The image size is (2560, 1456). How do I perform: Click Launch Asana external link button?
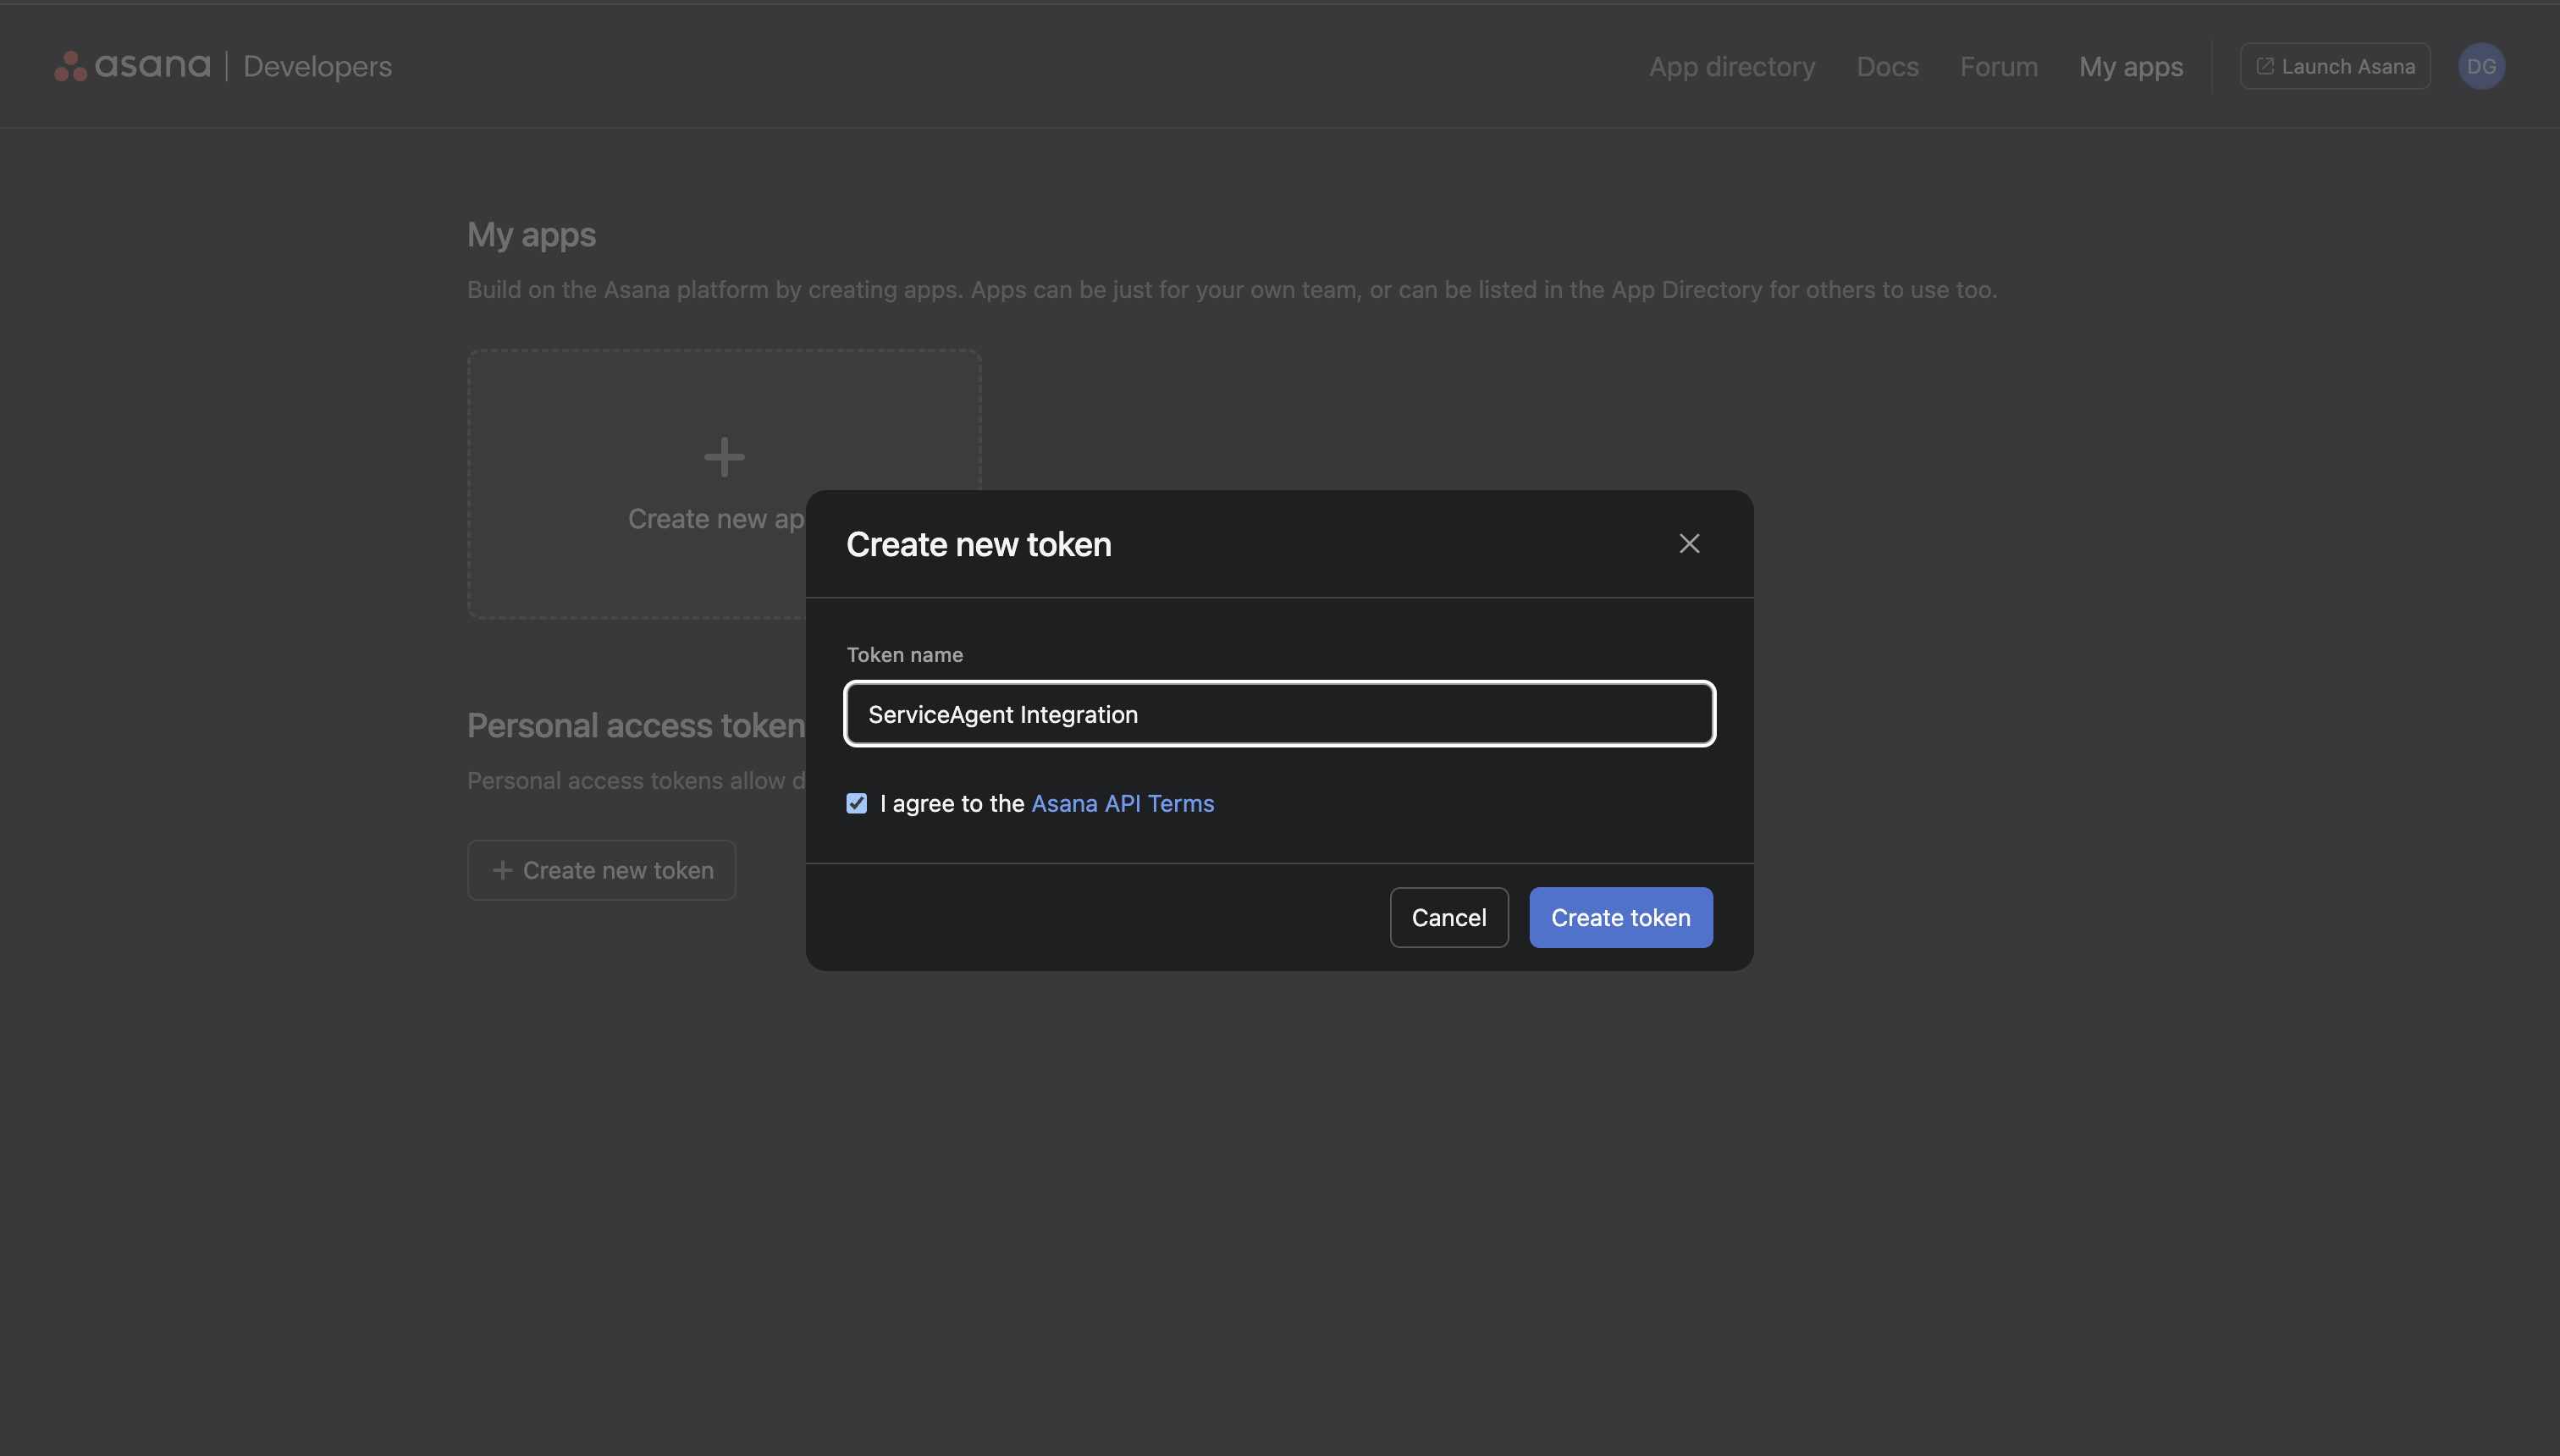click(2335, 66)
